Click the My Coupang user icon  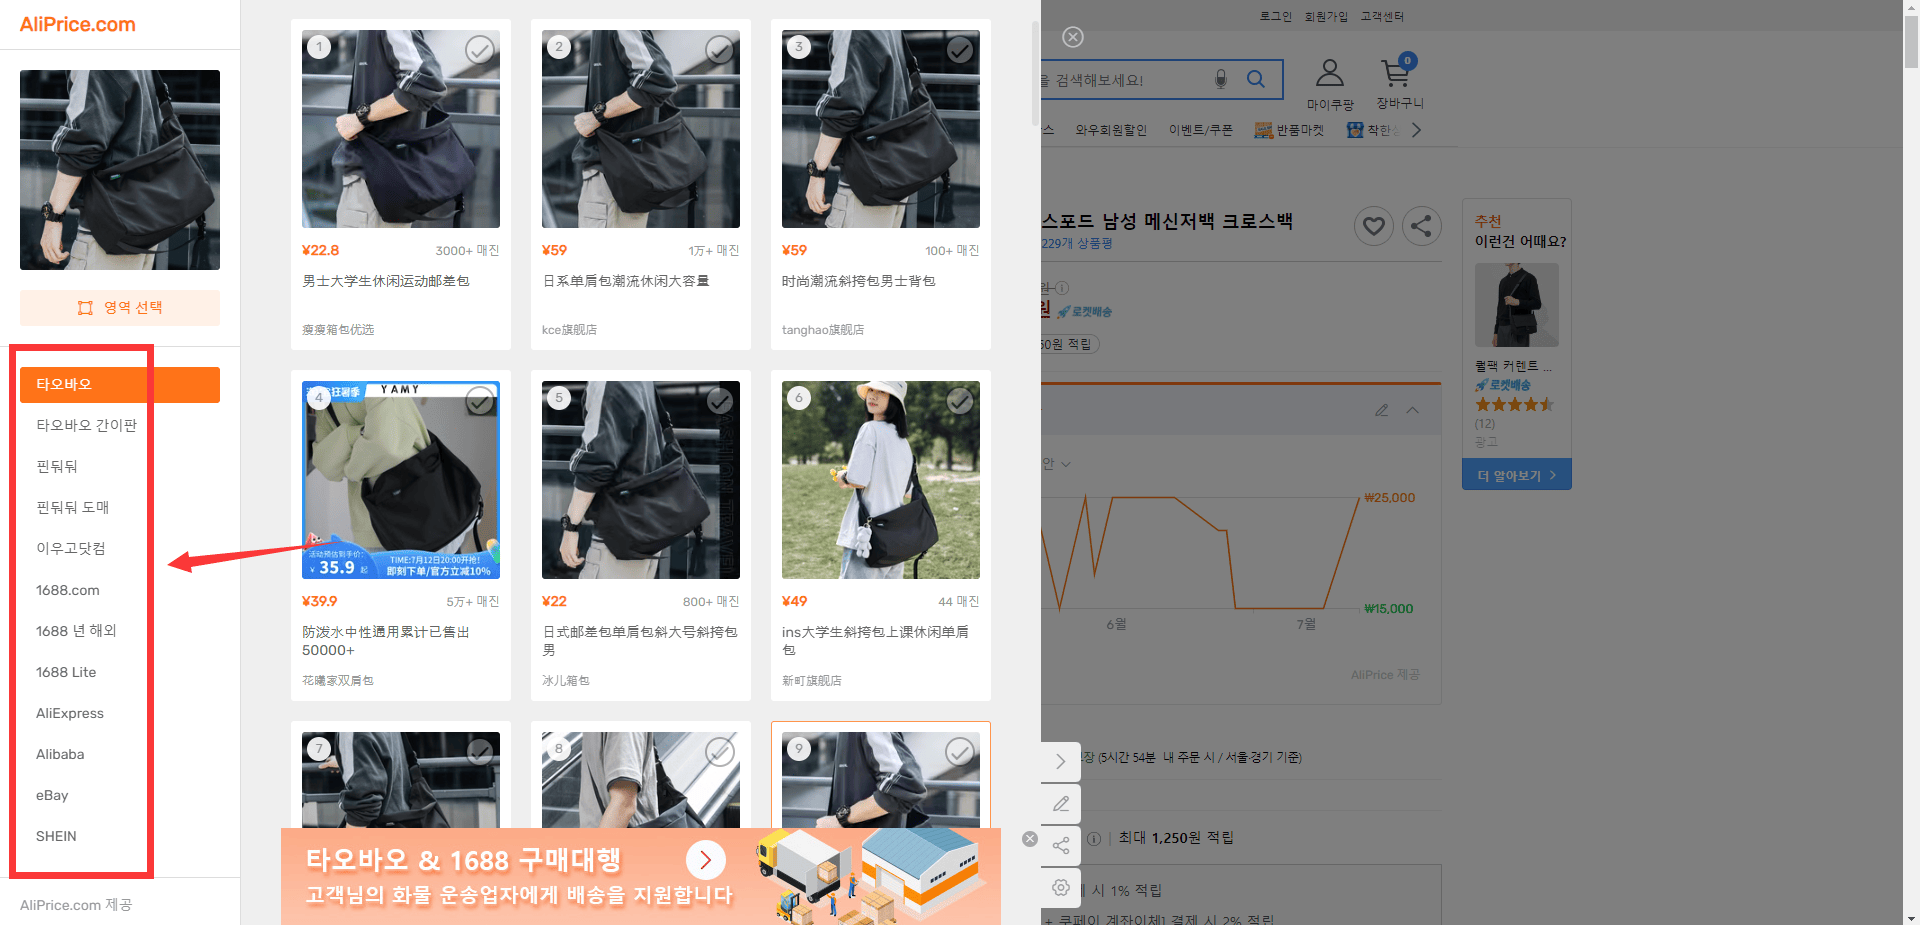[x=1329, y=73]
